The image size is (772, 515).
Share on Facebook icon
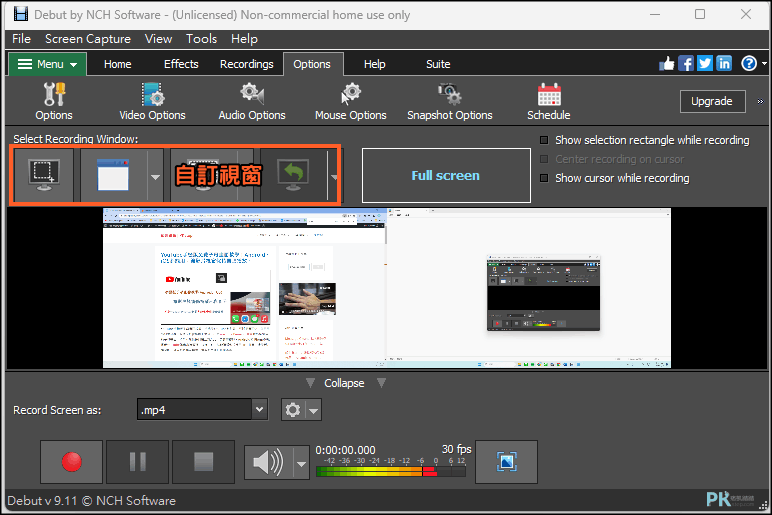tap(686, 64)
